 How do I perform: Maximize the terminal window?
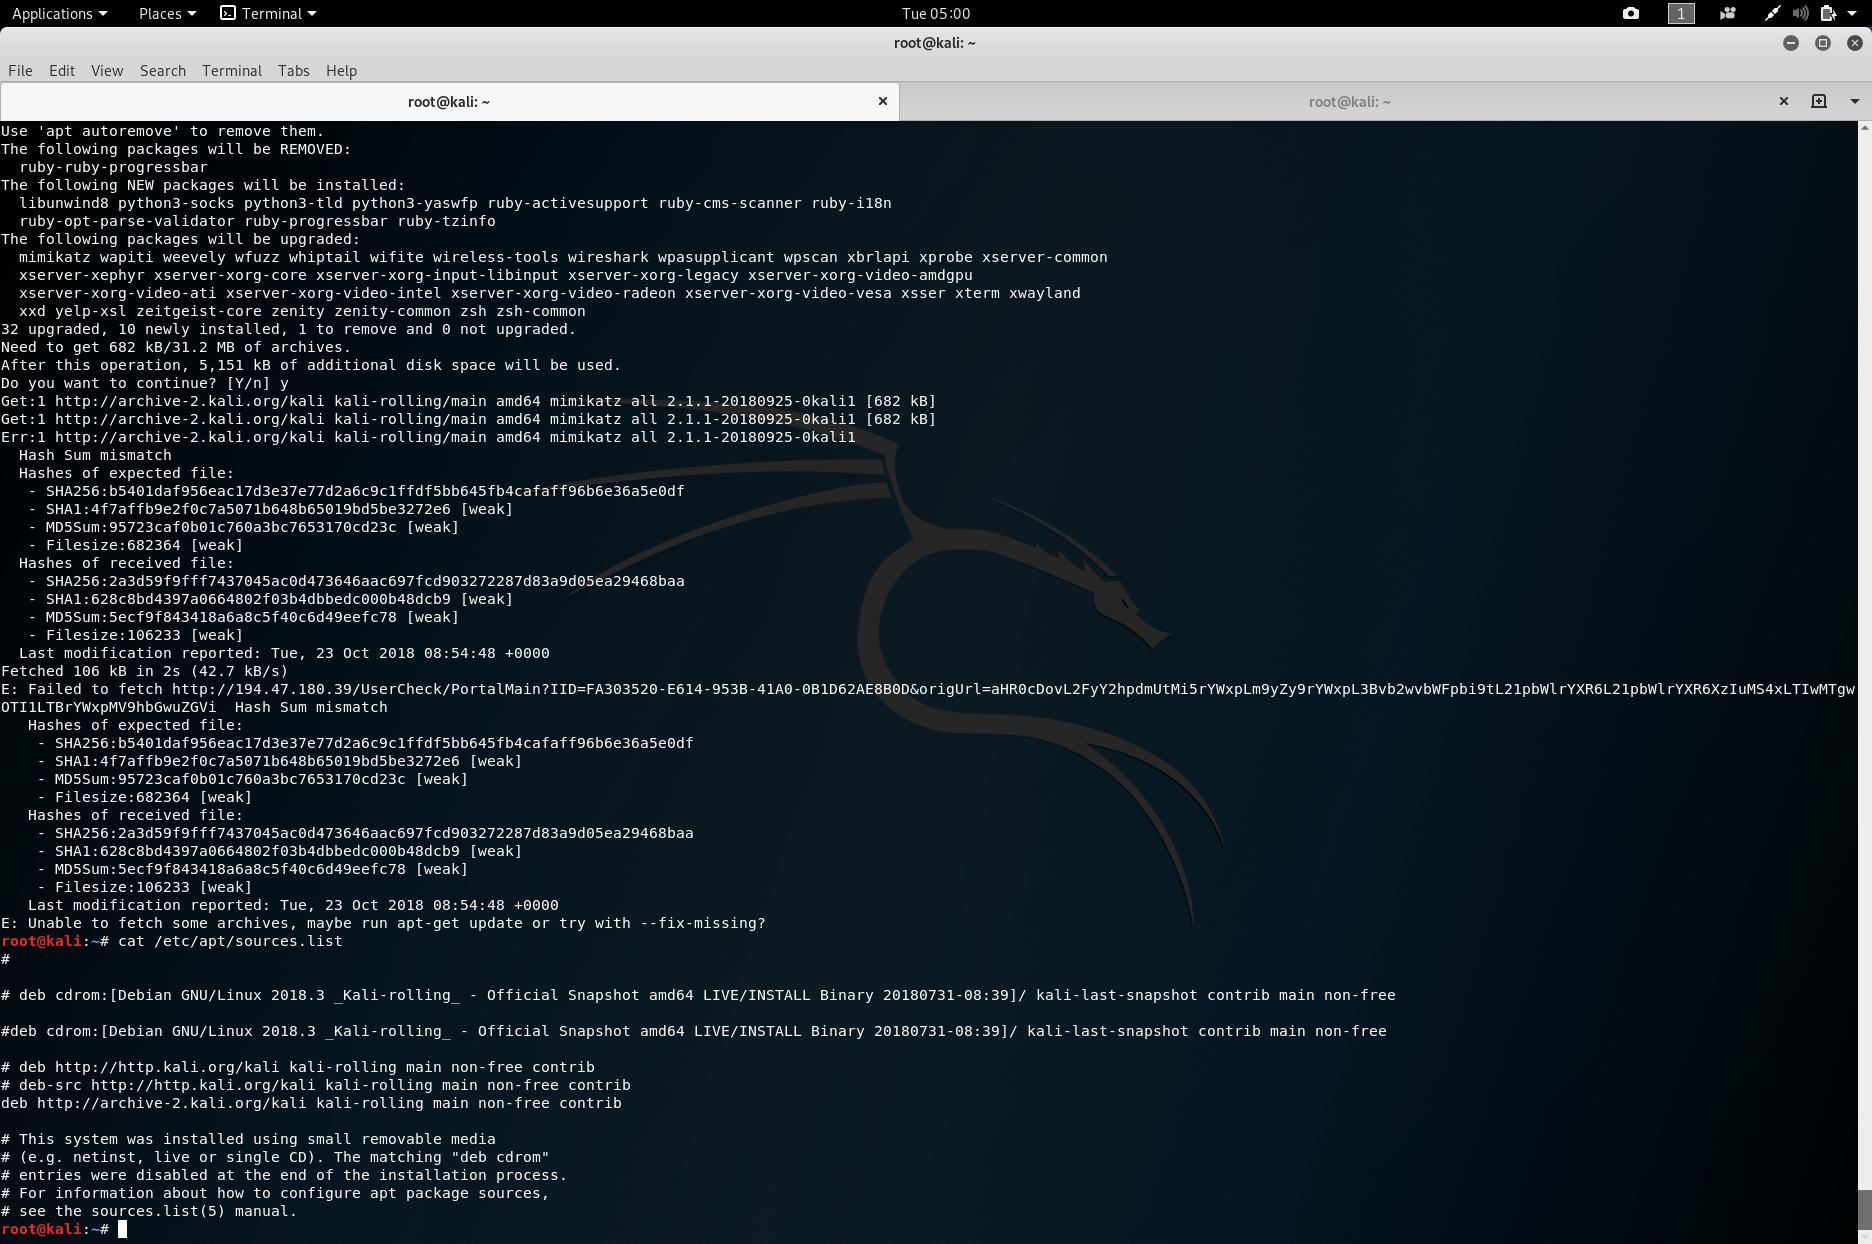1823,43
